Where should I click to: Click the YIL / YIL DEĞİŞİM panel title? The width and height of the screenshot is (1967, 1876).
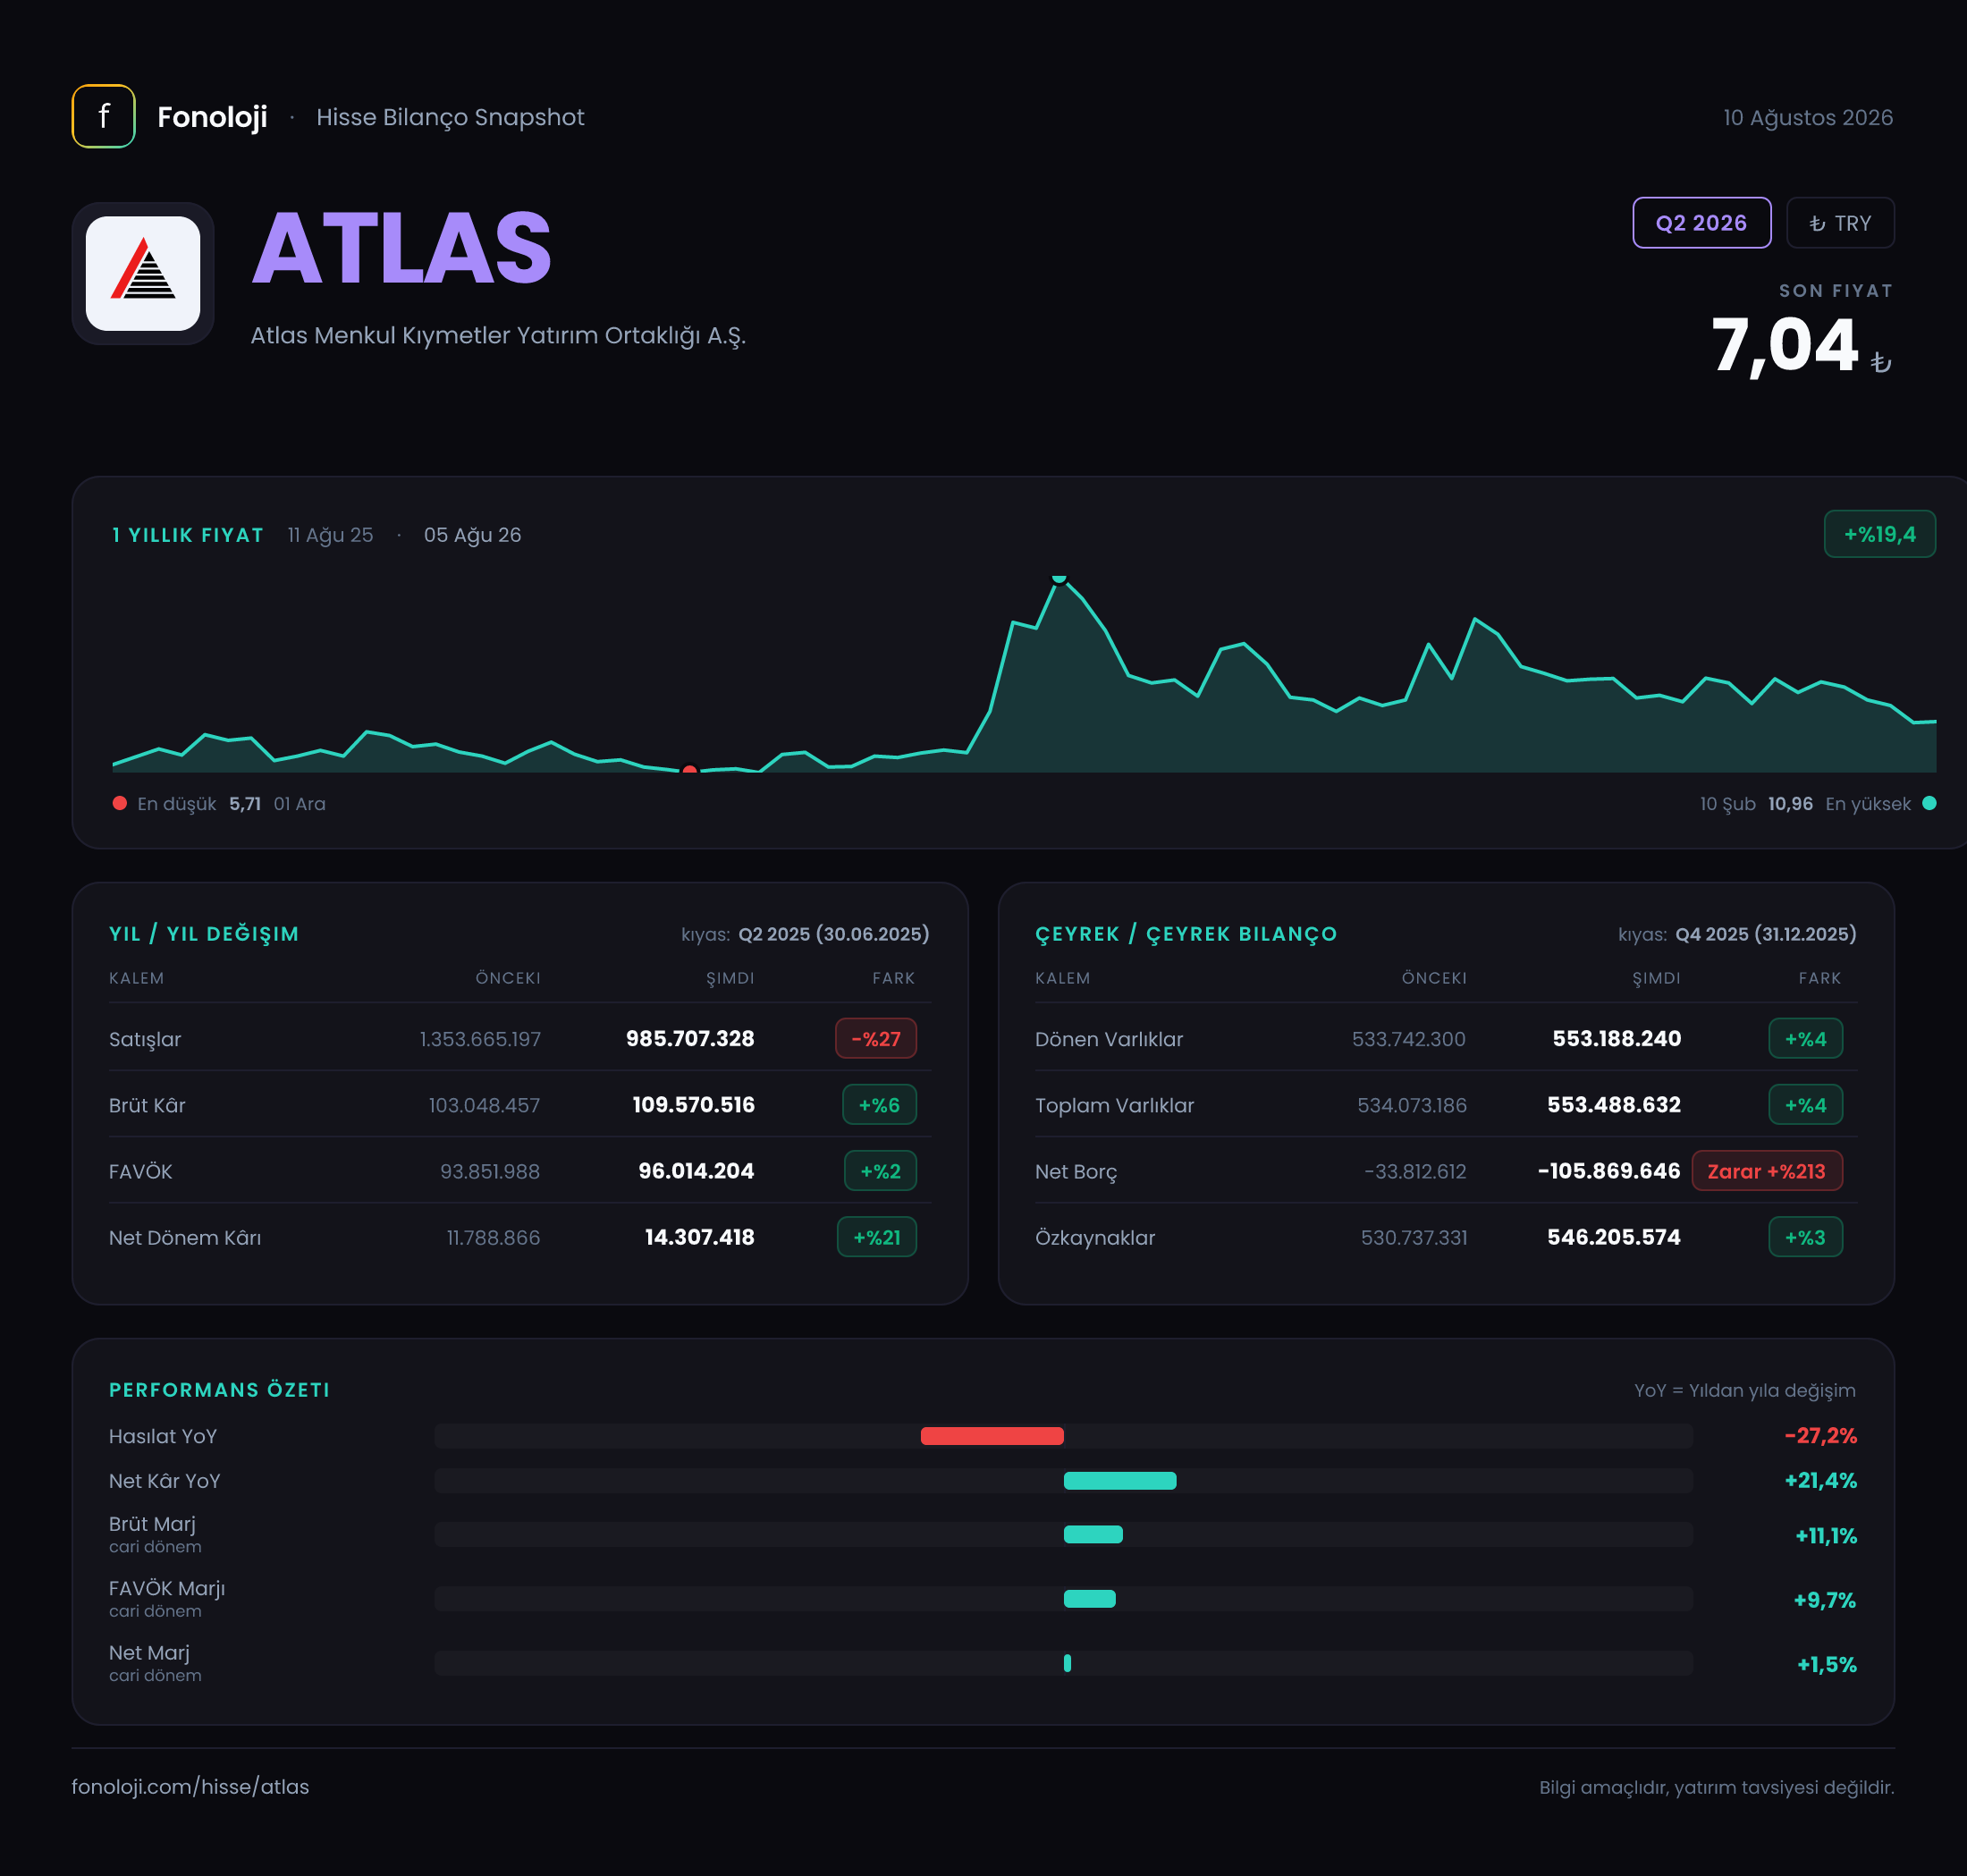point(204,933)
